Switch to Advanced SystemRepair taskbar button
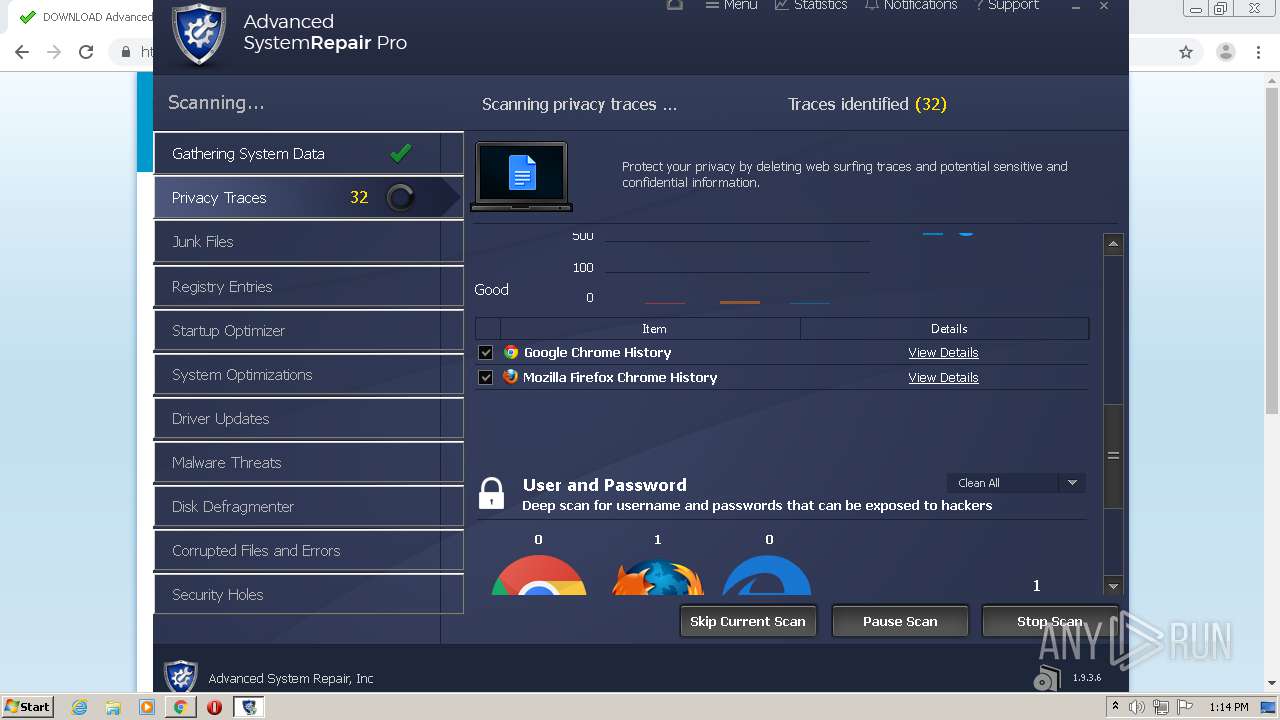1280x720 pixels. coord(249,707)
